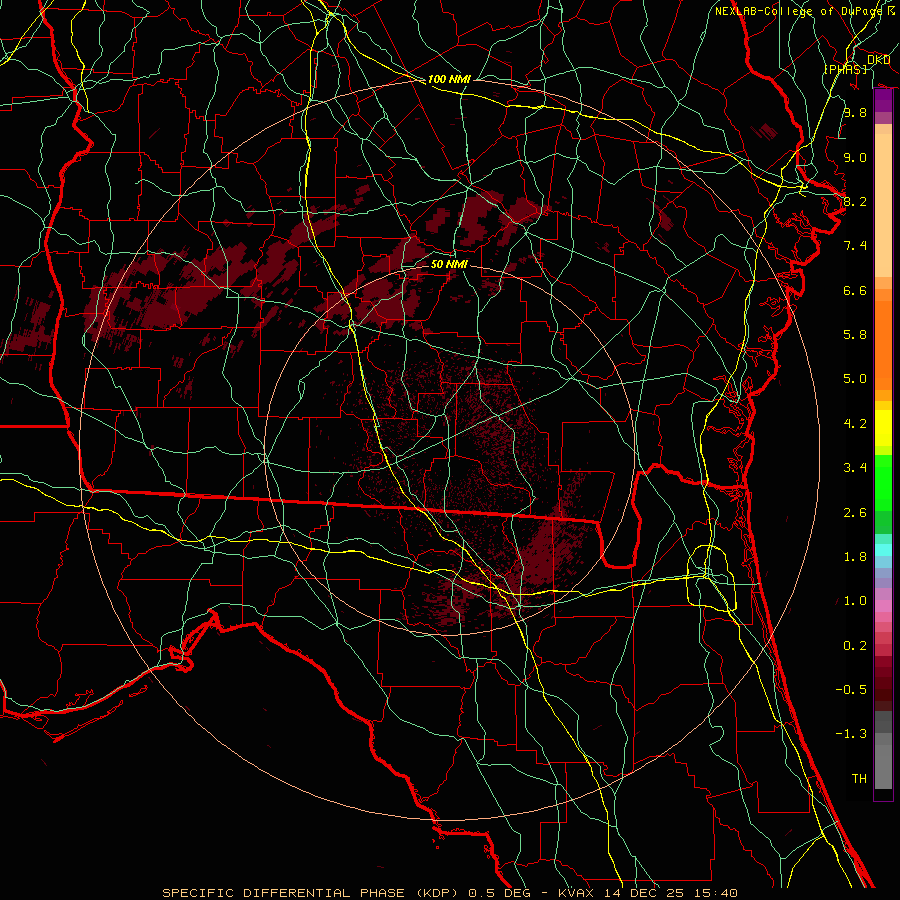Image resolution: width=900 pixels, height=900 pixels.
Task: Click the Specific Differential Phase (KDP) title text
Action: coord(308,892)
